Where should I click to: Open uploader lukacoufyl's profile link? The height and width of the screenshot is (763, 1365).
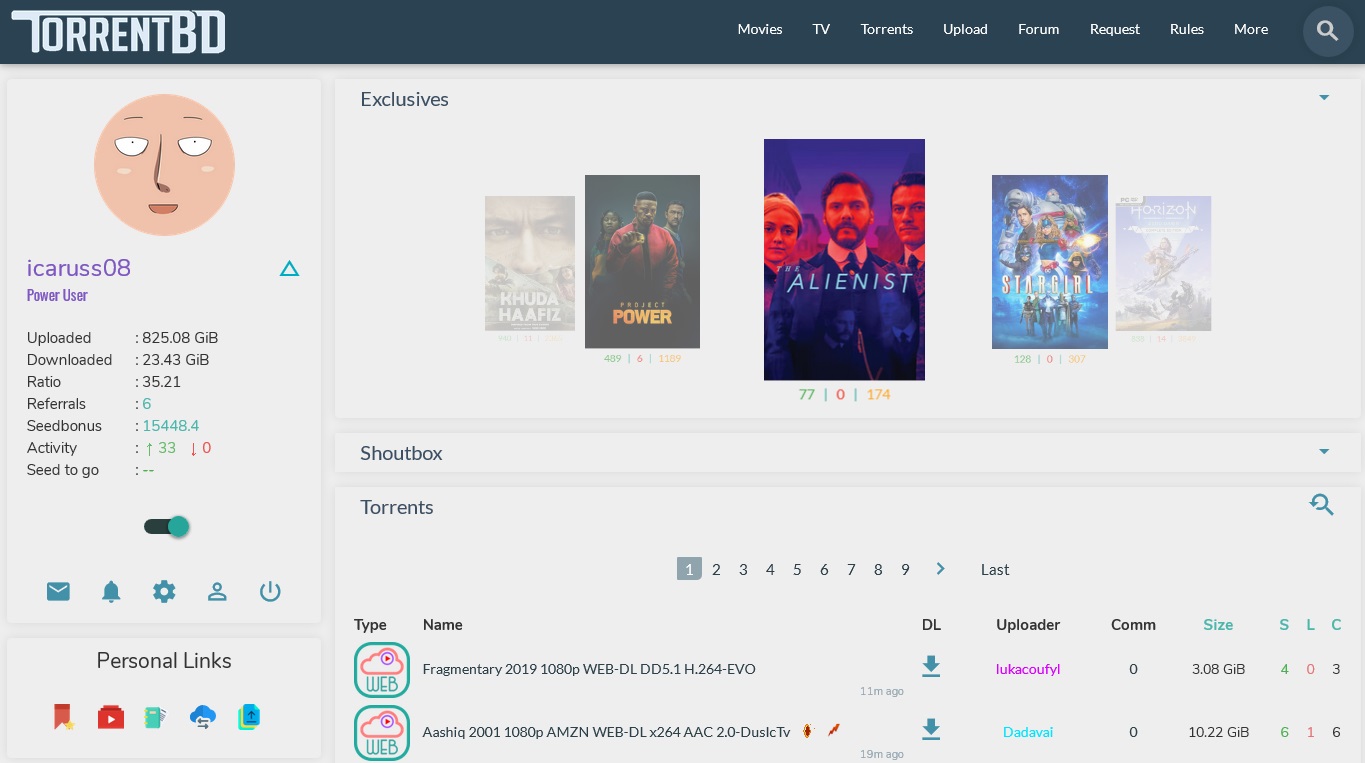[x=1027, y=668]
